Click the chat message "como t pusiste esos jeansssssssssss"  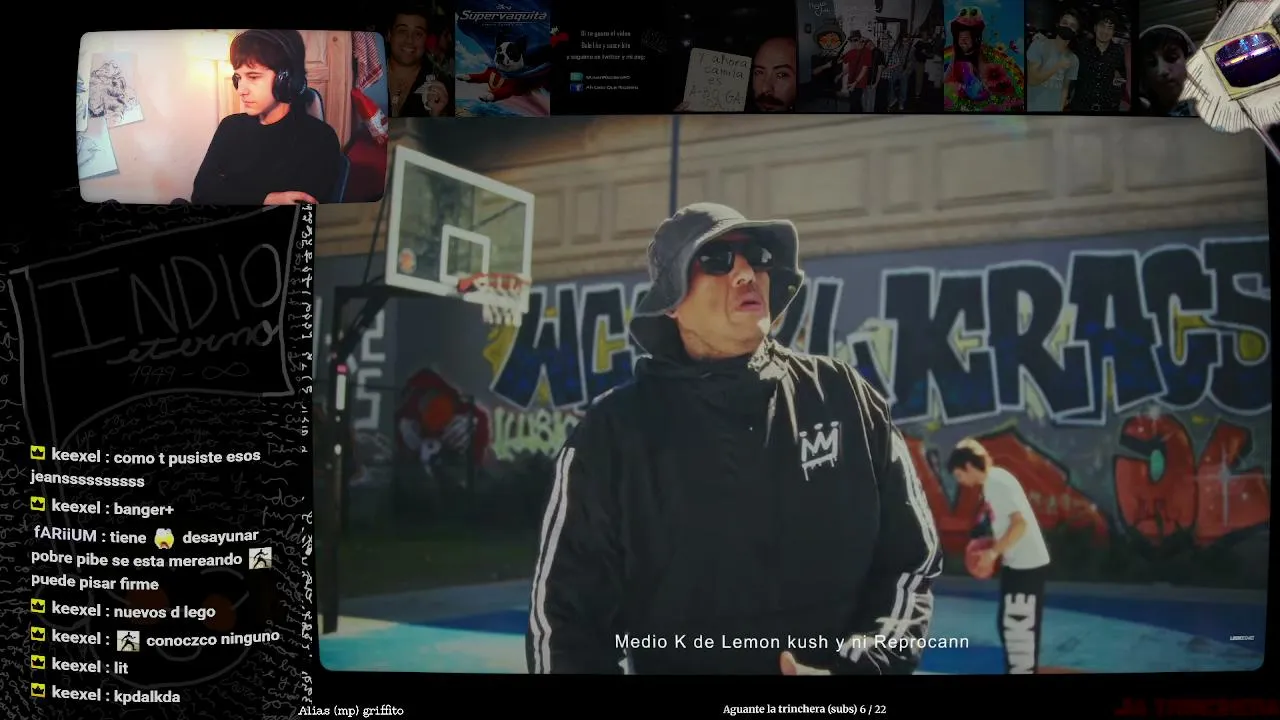[146, 468]
